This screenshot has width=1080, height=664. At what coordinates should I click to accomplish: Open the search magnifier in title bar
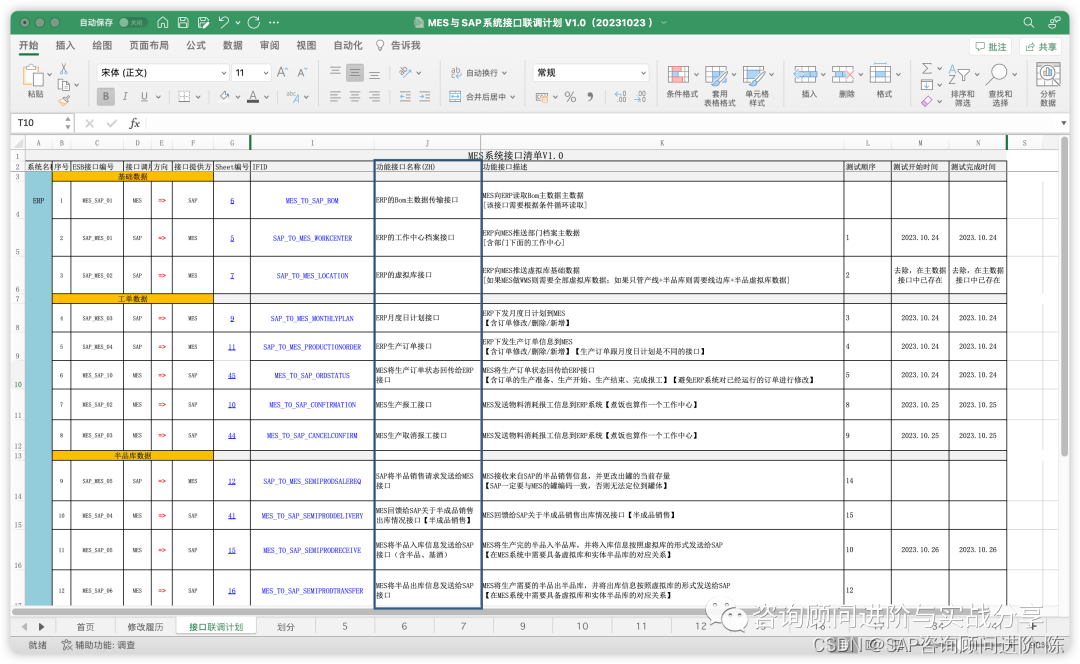1028,22
